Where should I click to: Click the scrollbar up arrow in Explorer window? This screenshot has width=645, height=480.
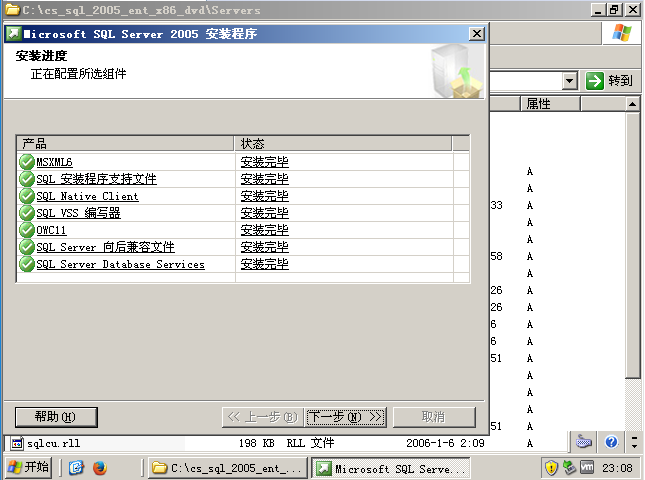point(632,104)
